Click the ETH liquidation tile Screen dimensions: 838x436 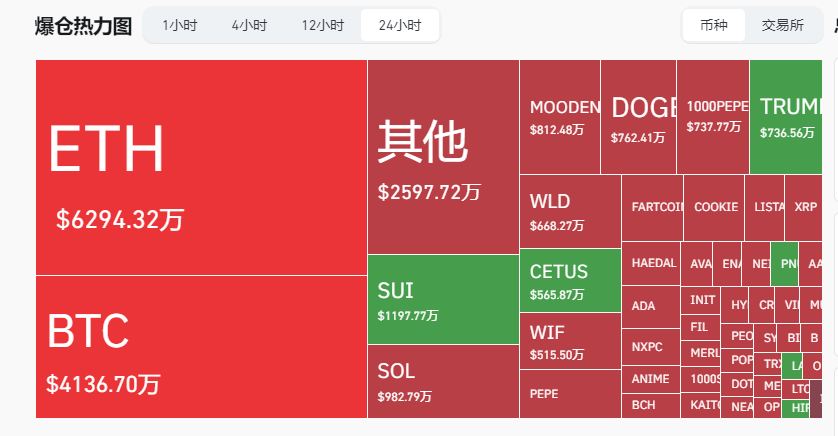click(201, 167)
